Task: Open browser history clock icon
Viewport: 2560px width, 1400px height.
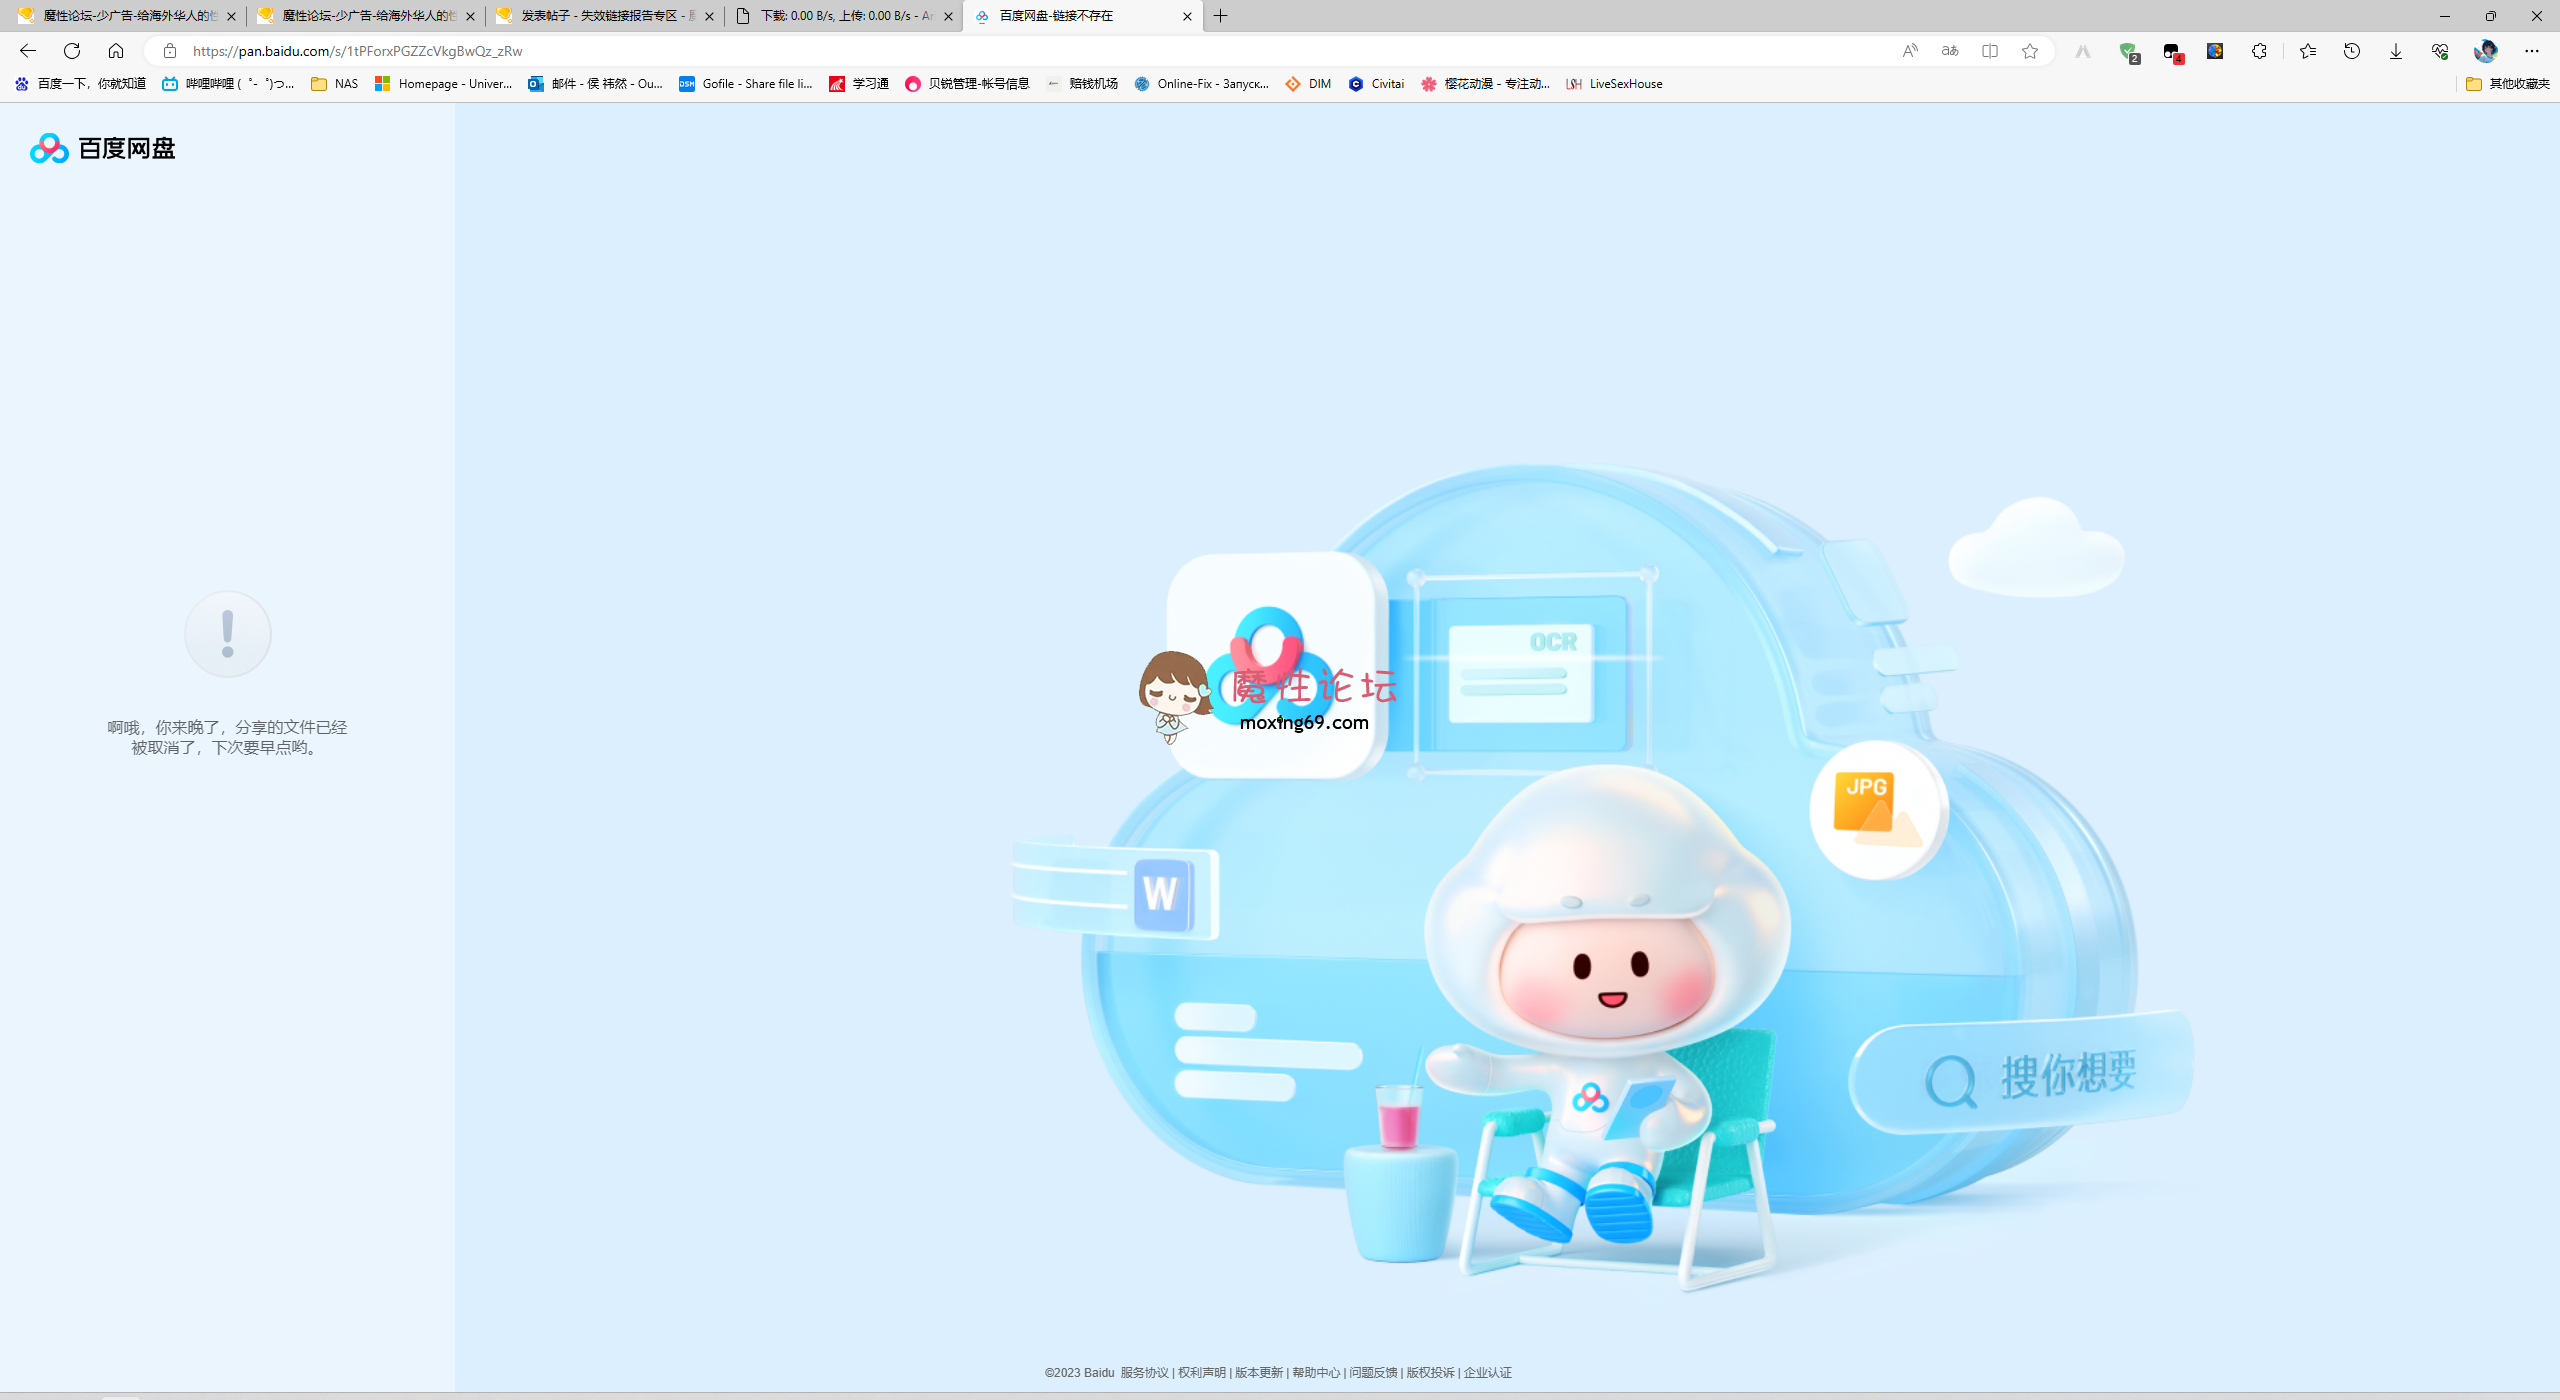Action: click(x=2351, y=51)
